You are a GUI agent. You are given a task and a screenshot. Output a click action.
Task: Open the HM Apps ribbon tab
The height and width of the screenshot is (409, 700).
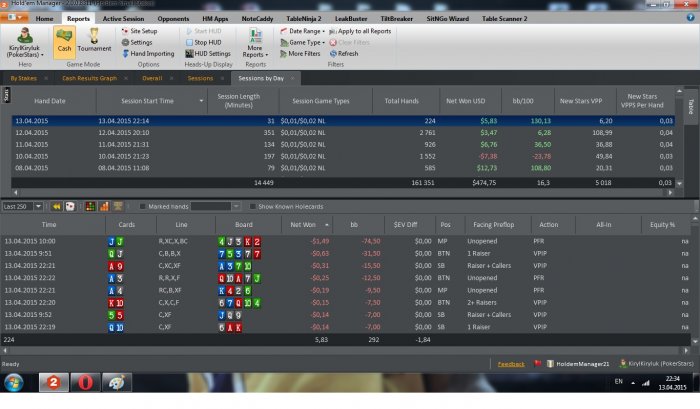[215, 19]
